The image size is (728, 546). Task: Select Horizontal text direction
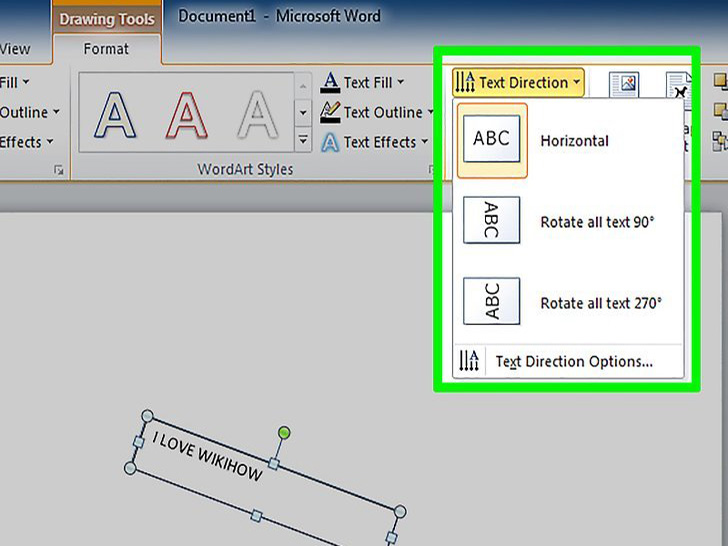569,141
